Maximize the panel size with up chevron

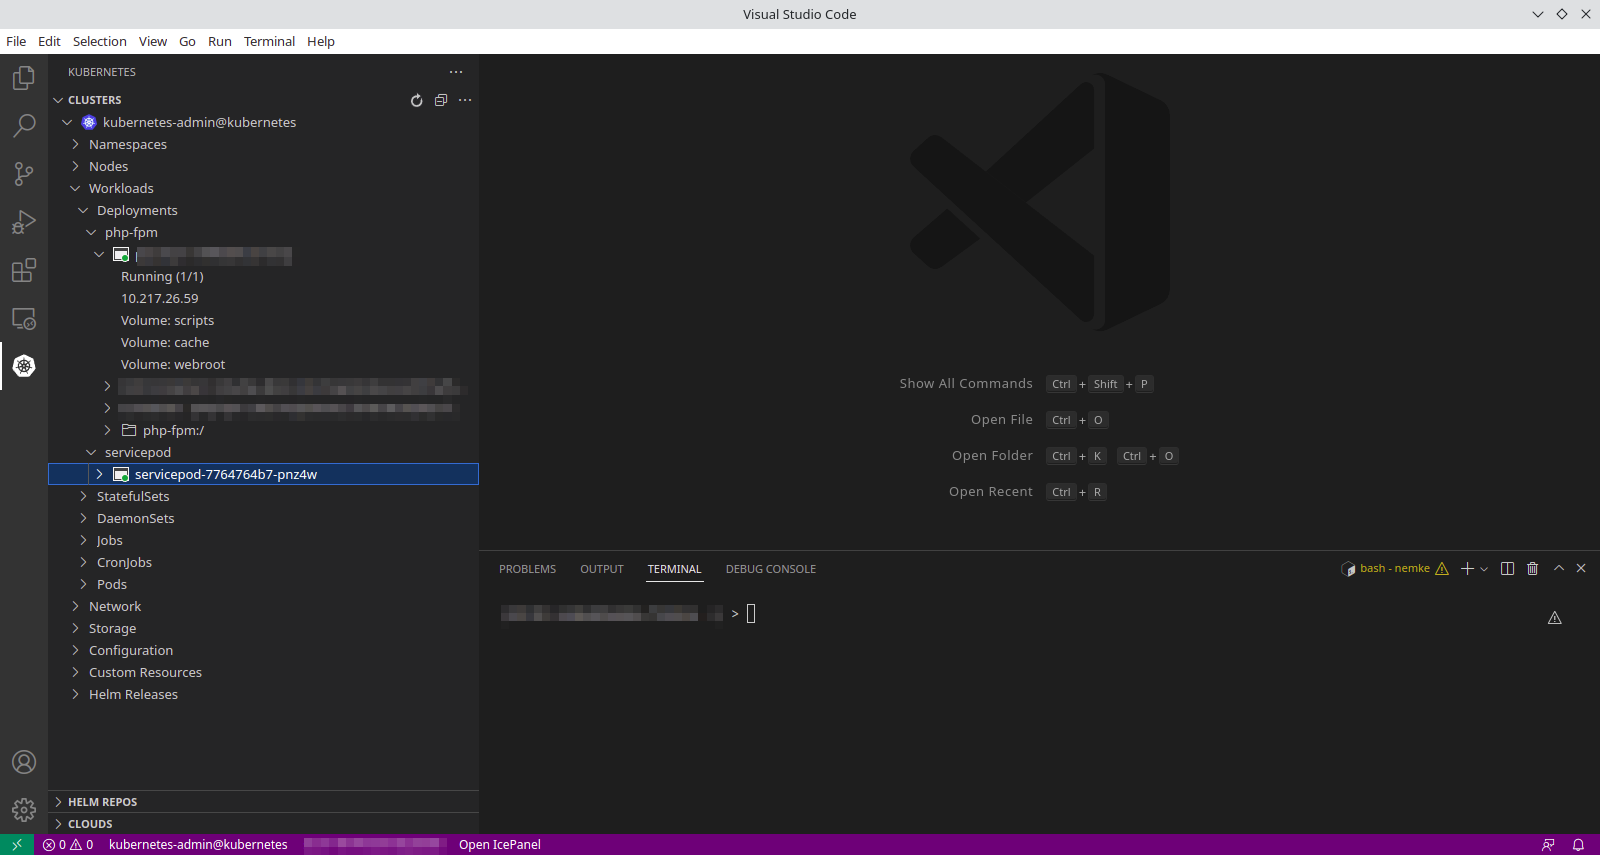[x=1558, y=568]
